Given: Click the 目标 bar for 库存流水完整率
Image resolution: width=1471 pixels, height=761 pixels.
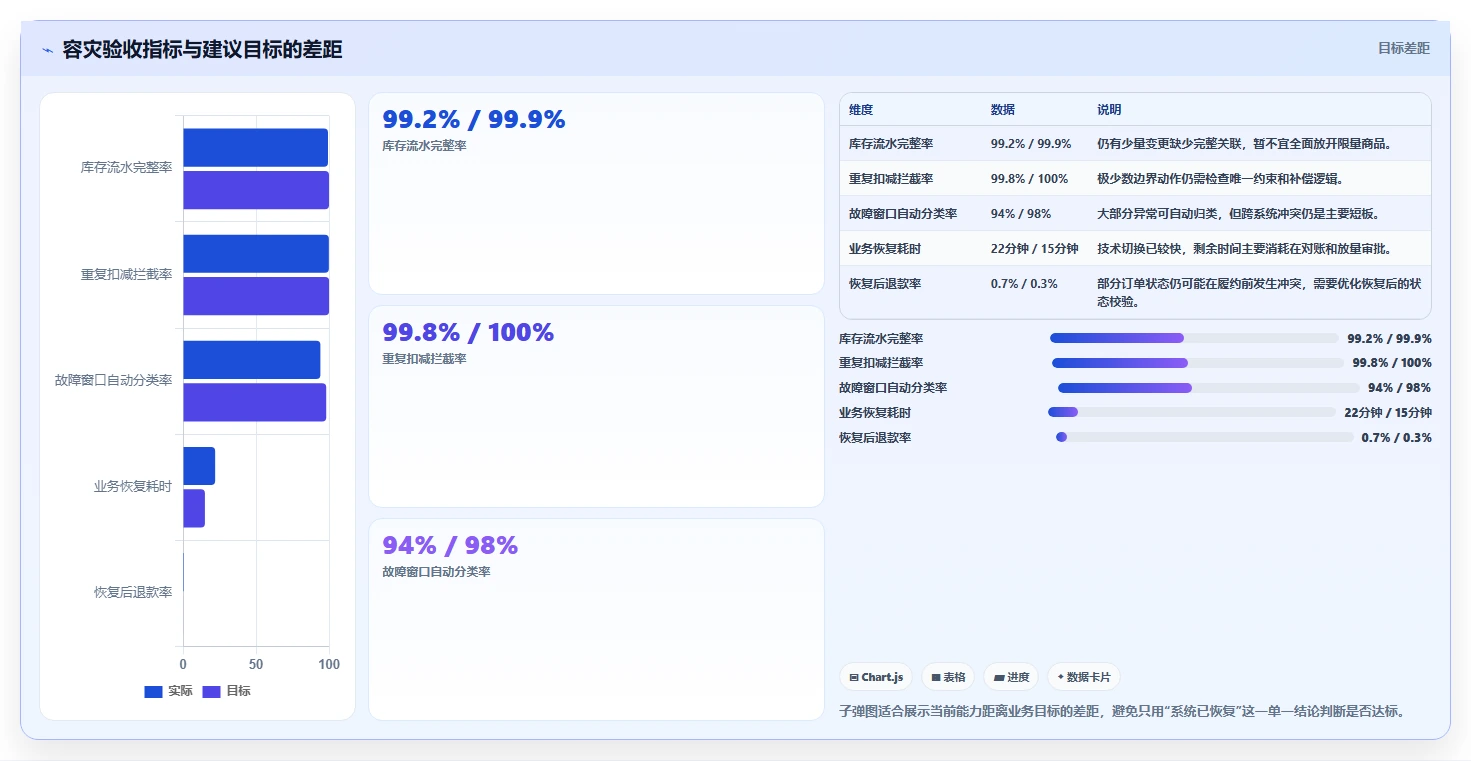Looking at the screenshot, I should tap(256, 190).
